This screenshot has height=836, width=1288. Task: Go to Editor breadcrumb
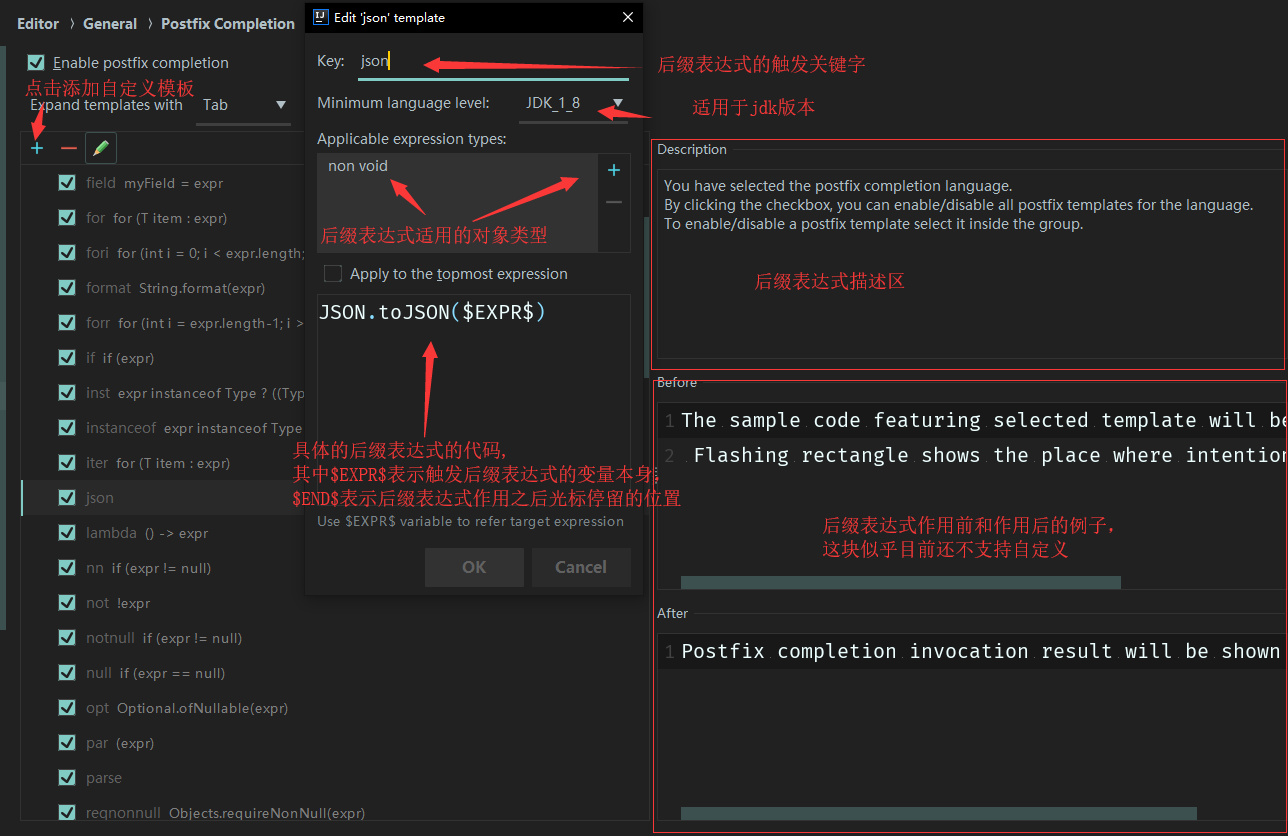click(38, 23)
